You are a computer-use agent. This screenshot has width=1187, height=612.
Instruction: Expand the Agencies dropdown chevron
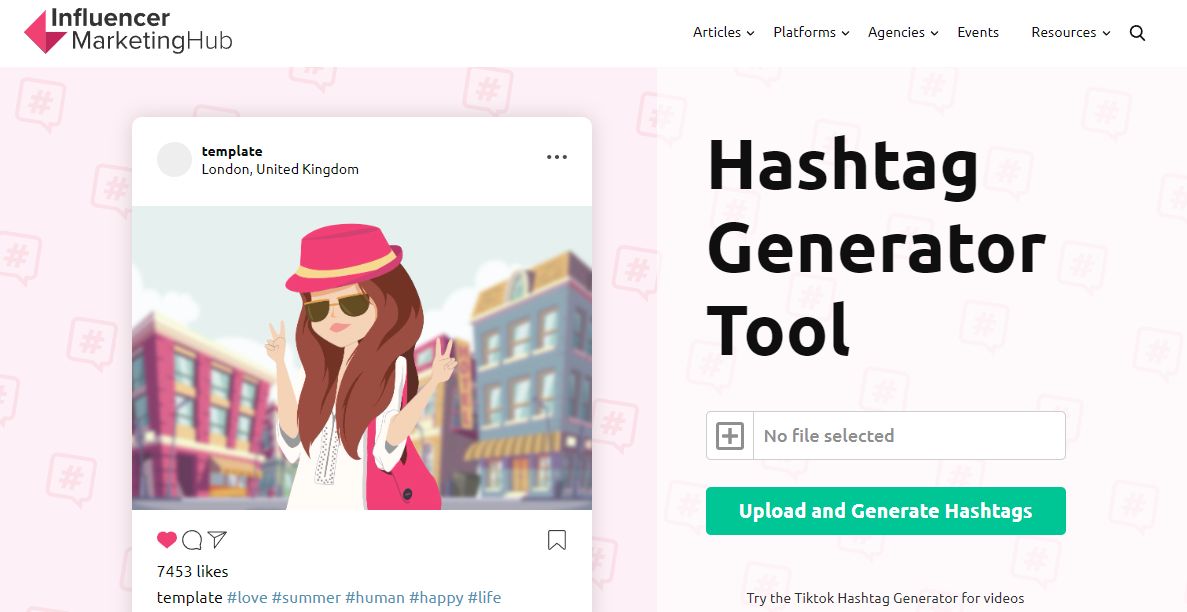coord(934,33)
